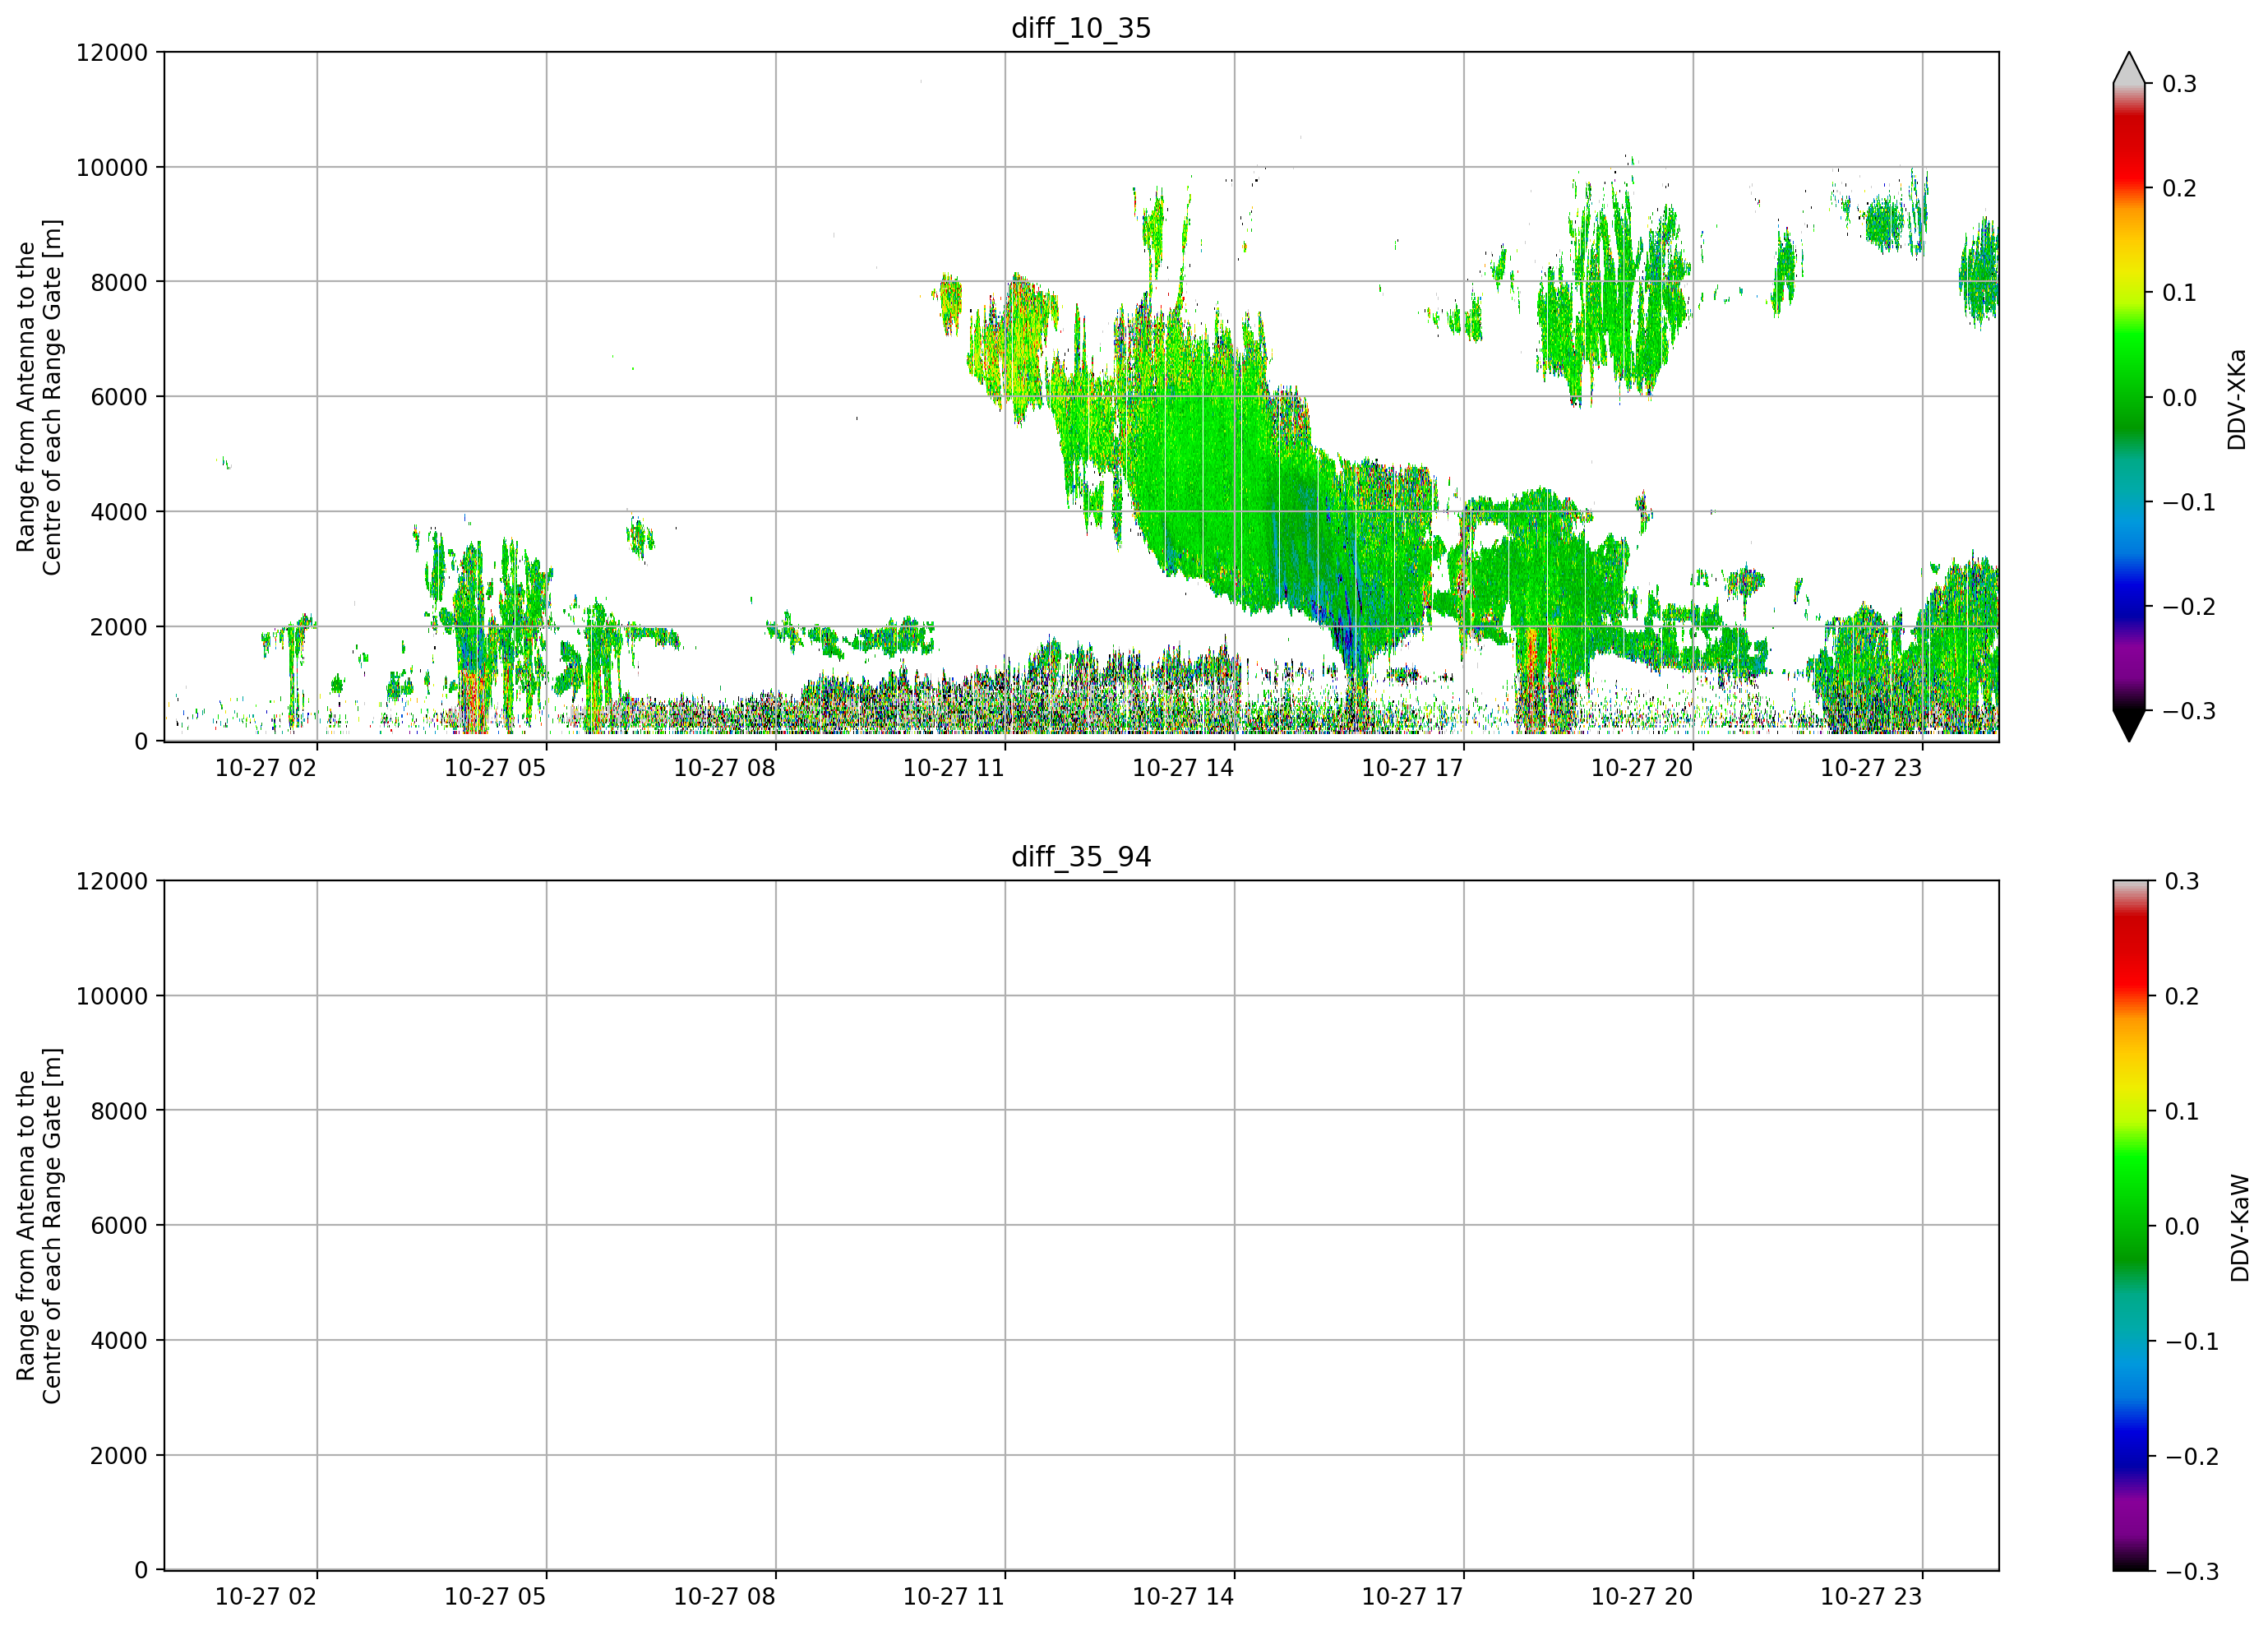Click the black lower extension arrow on DDV-XKa colorbar
Image resolution: width=2268 pixels, height=1626 pixels.
coord(2129,726)
